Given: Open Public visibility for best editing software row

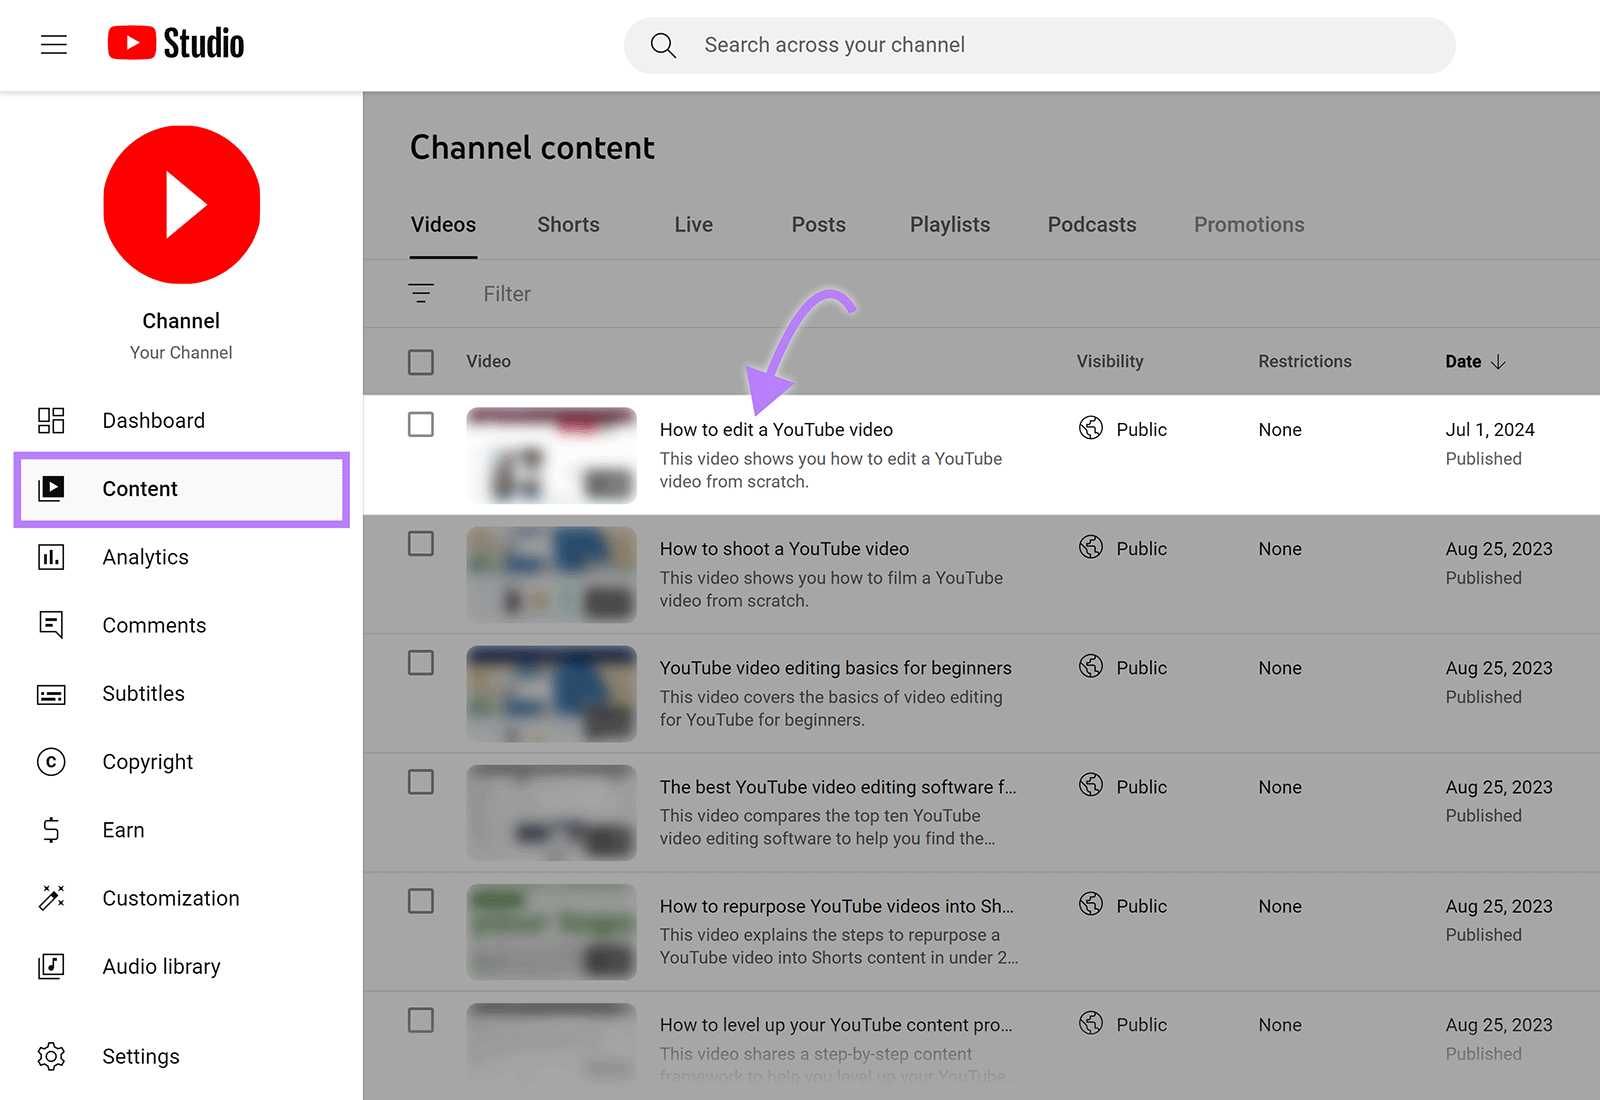Looking at the screenshot, I should (x=1141, y=787).
